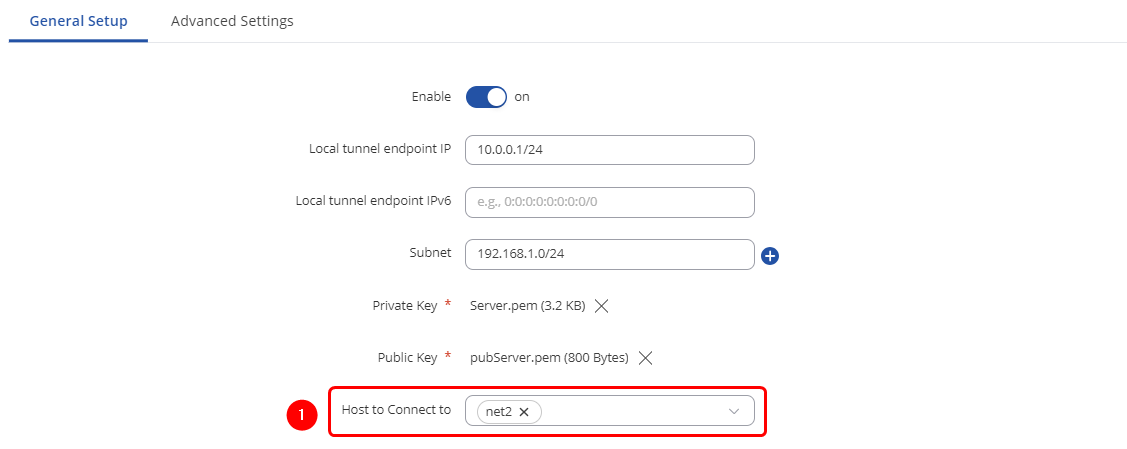Click the Server.pem file name
Image resolution: width=1127 pixels, height=449 pixels.
(527, 306)
